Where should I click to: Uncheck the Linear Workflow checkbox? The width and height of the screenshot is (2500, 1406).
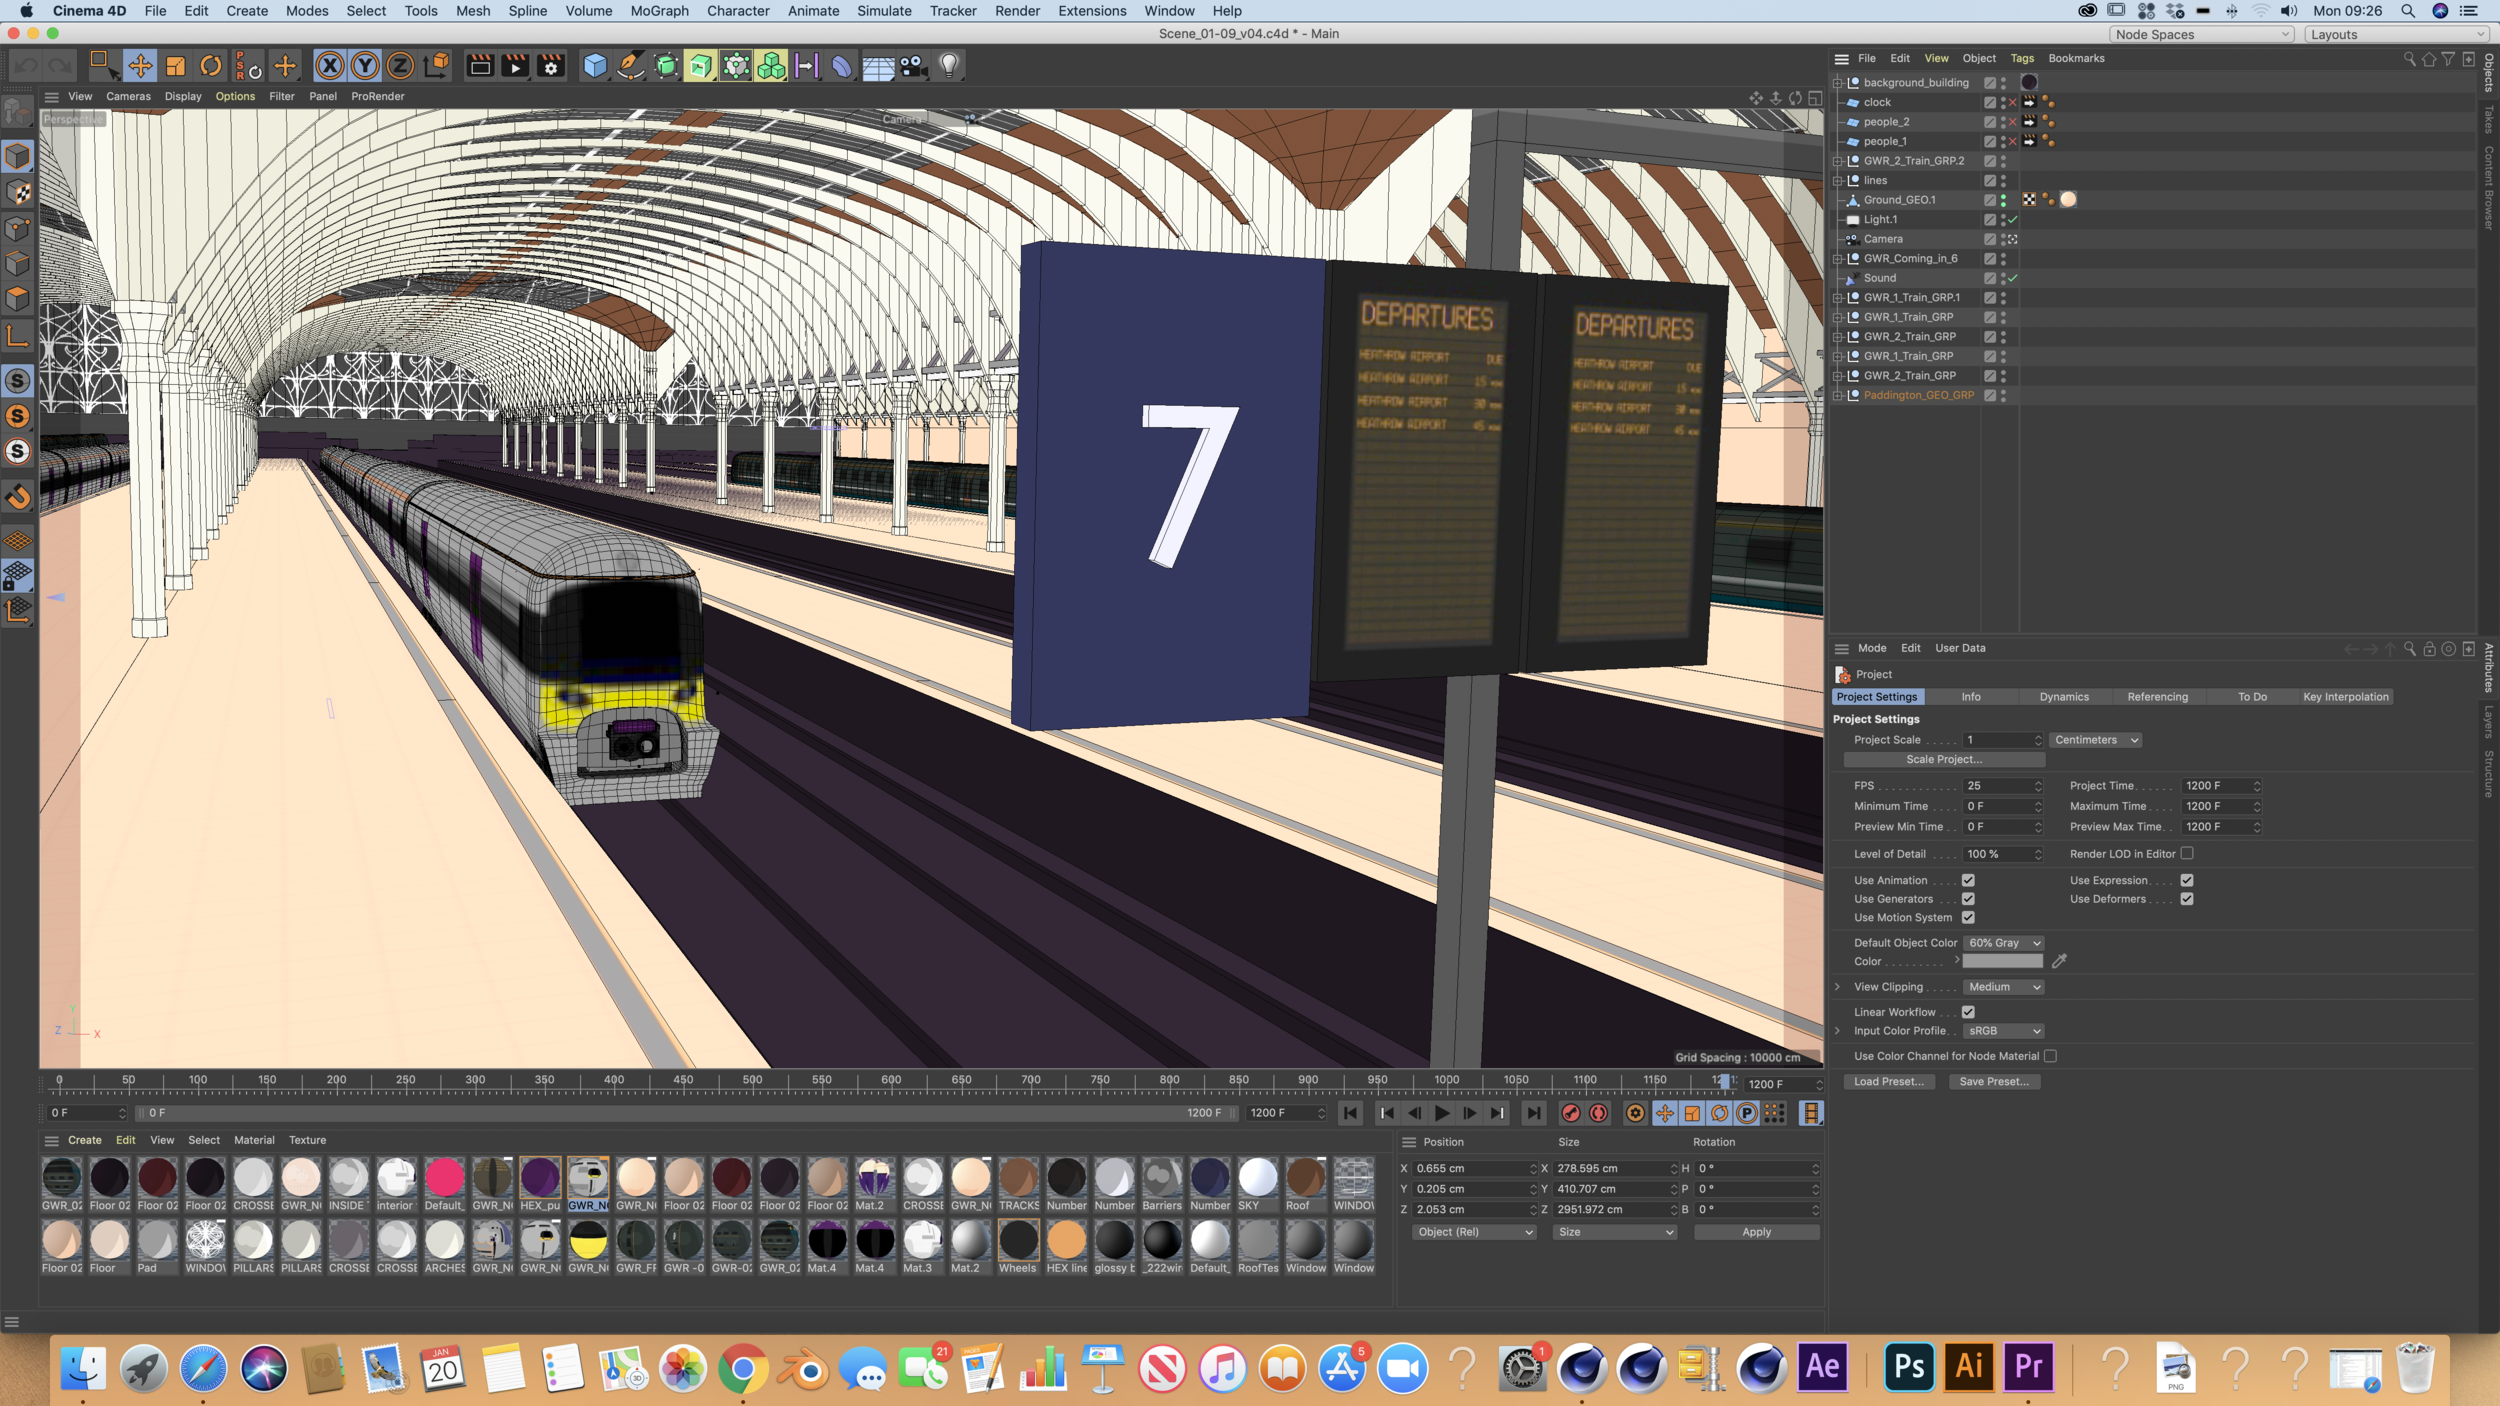(x=1968, y=1012)
